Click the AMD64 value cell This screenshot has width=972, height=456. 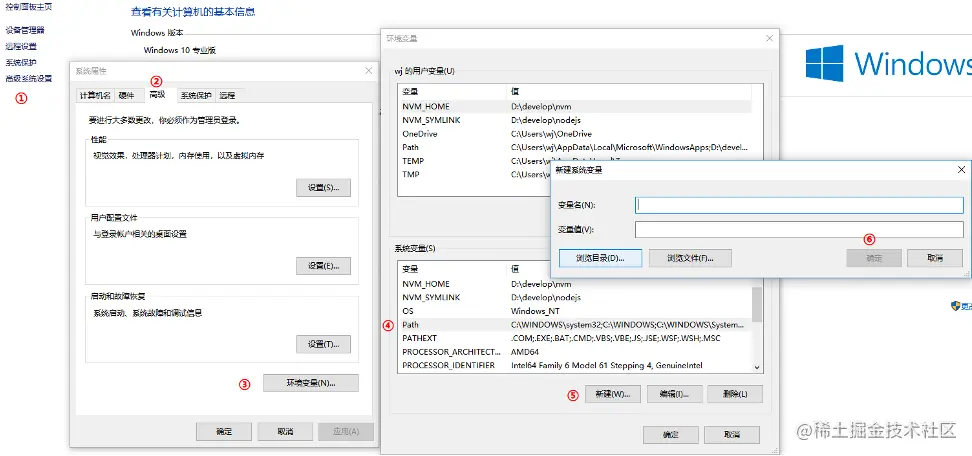point(525,352)
